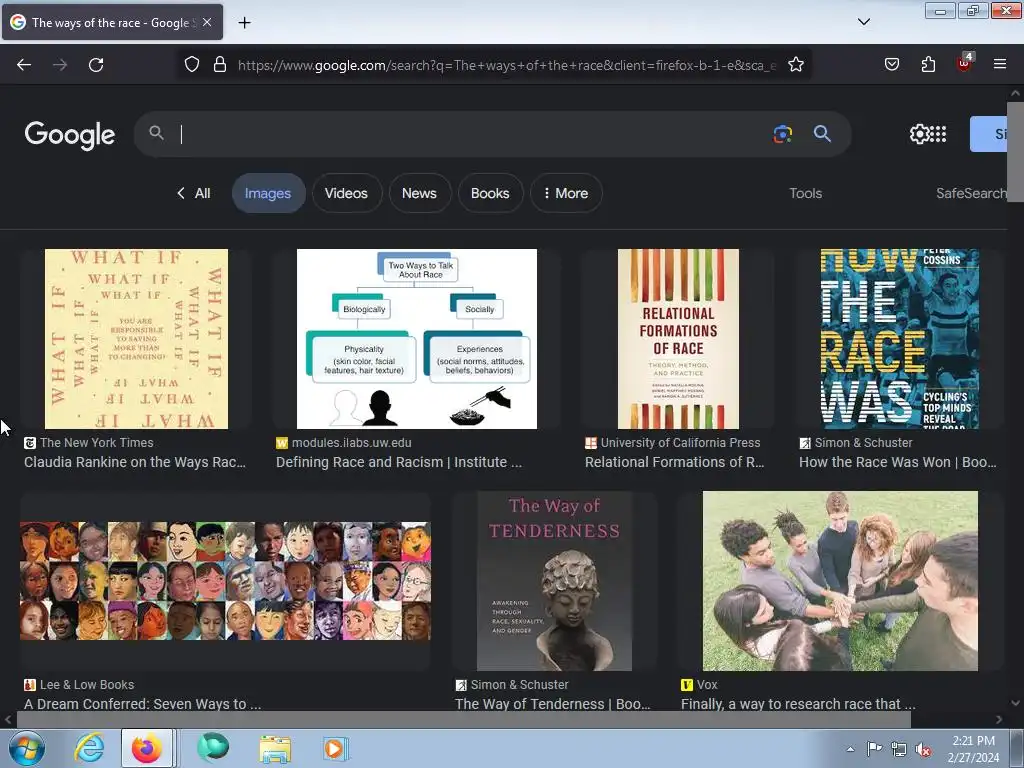Expand the More search filters
This screenshot has height=768, width=1024.
[x=566, y=193]
